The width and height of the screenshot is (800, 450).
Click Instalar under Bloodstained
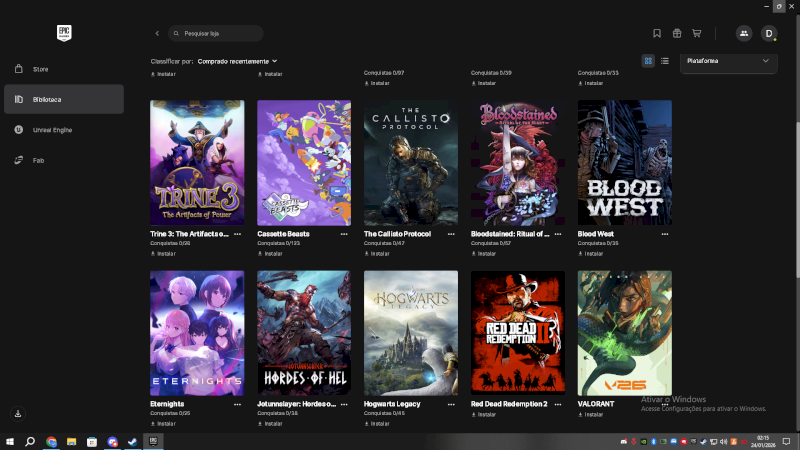point(484,254)
